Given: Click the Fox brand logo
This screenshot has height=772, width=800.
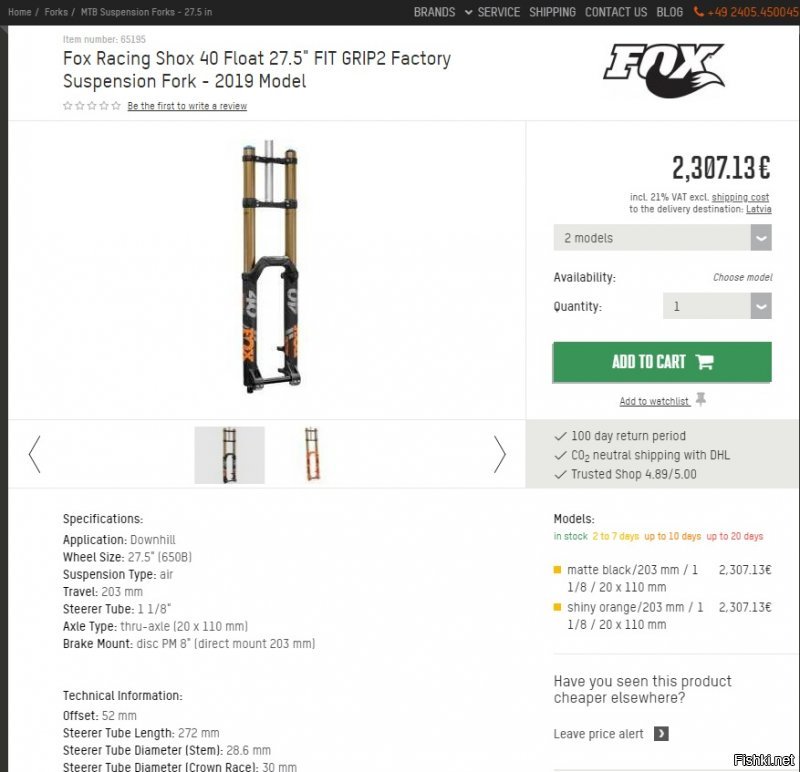Looking at the screenshot, I should click(663, 70).
